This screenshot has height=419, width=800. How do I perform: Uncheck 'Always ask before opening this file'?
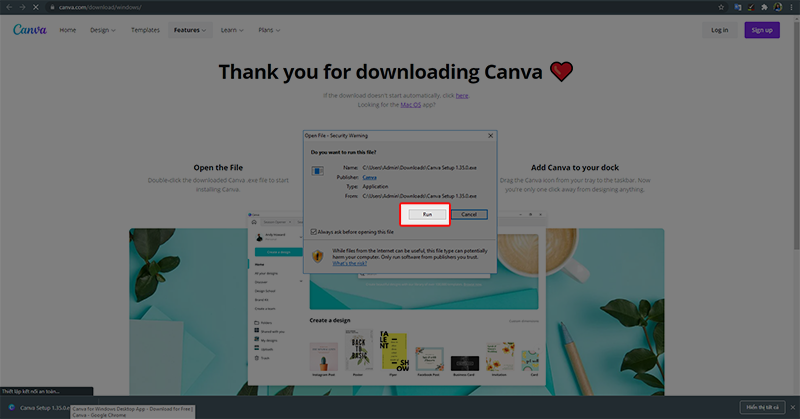[314, 230]
